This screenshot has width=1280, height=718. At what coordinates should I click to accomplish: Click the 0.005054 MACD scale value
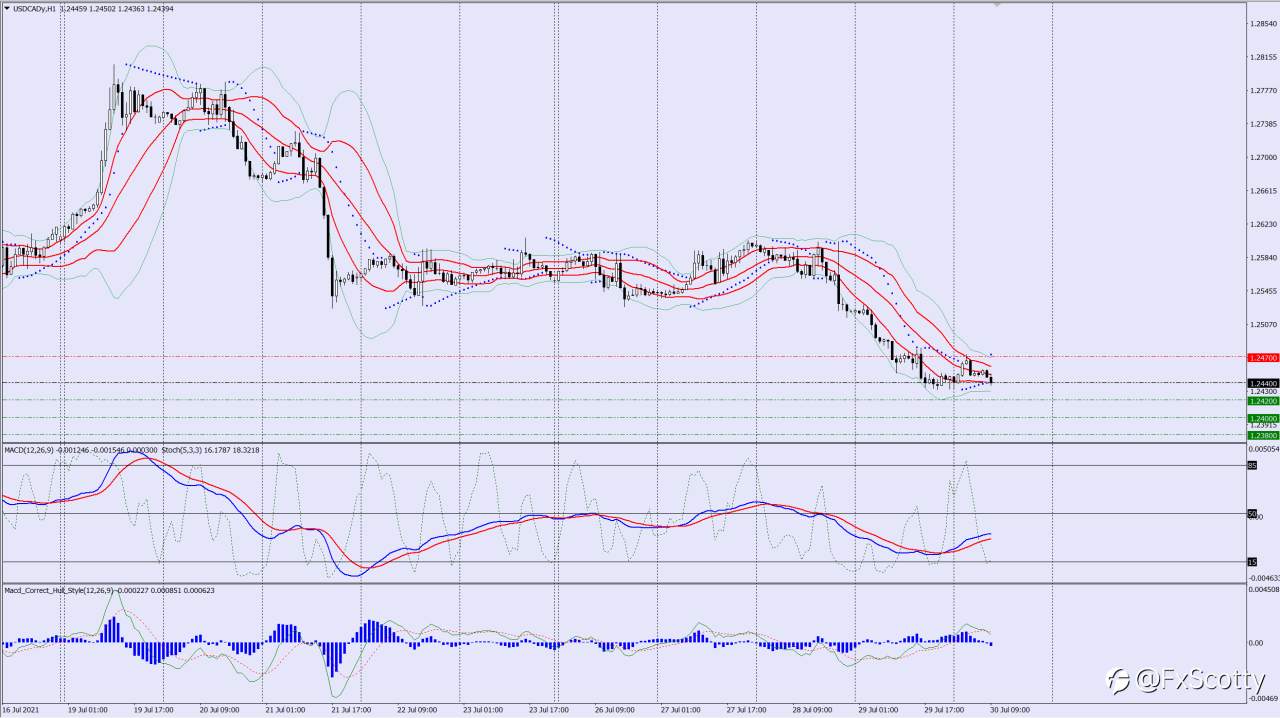(1264, 450)
